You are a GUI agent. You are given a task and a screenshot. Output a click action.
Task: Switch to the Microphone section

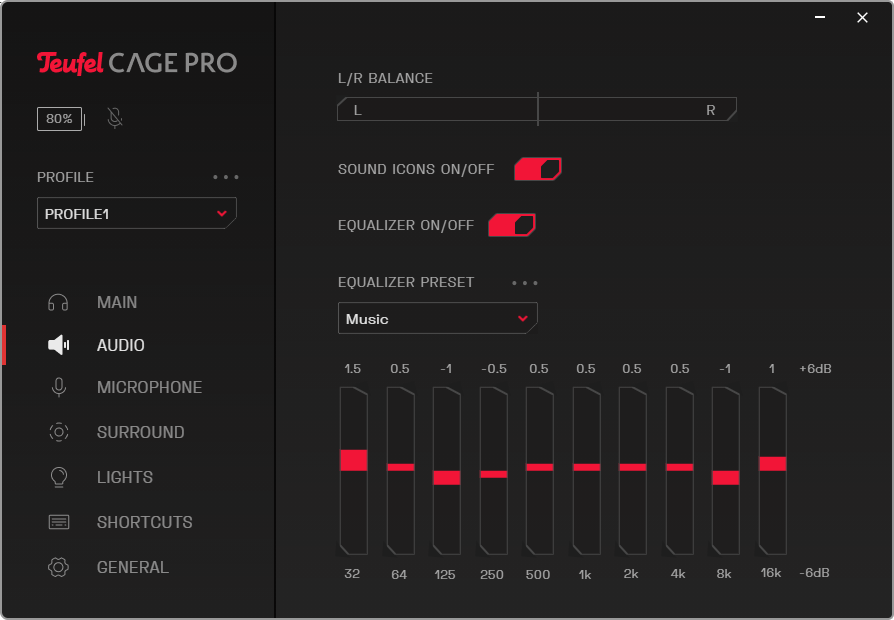point(149,388)
